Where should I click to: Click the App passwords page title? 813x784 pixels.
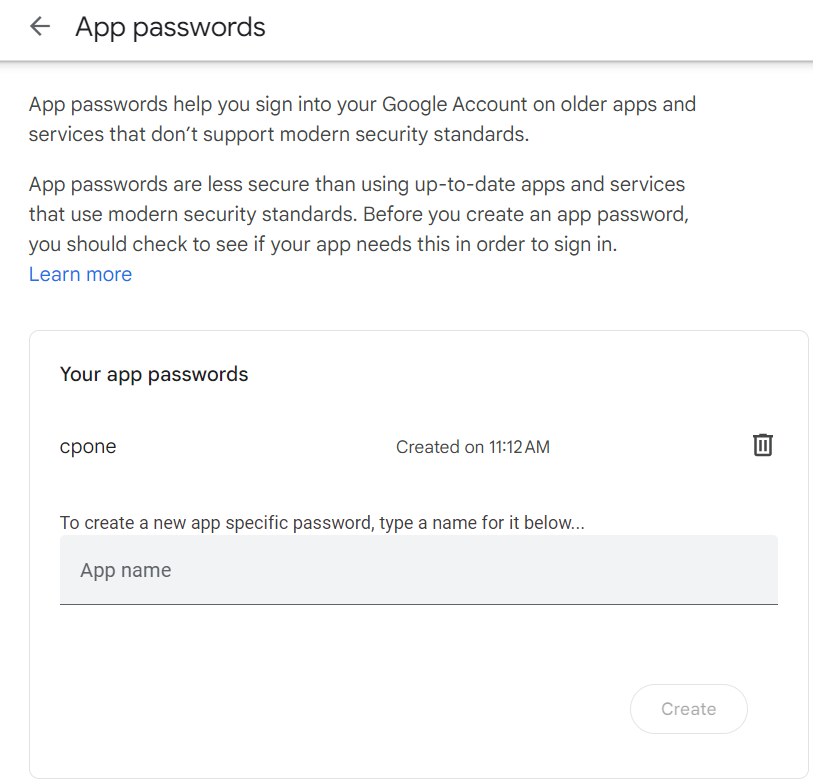click(x=170, y=27)
